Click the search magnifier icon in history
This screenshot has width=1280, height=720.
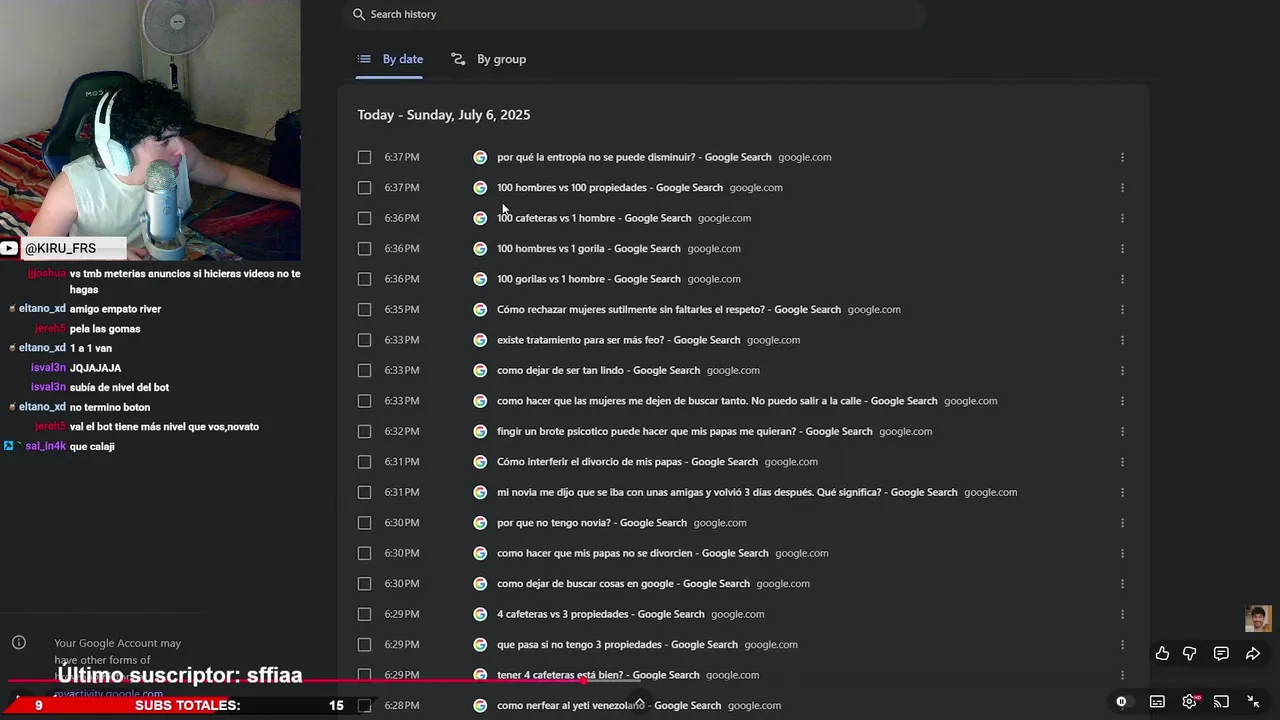[x=359, y=14]
